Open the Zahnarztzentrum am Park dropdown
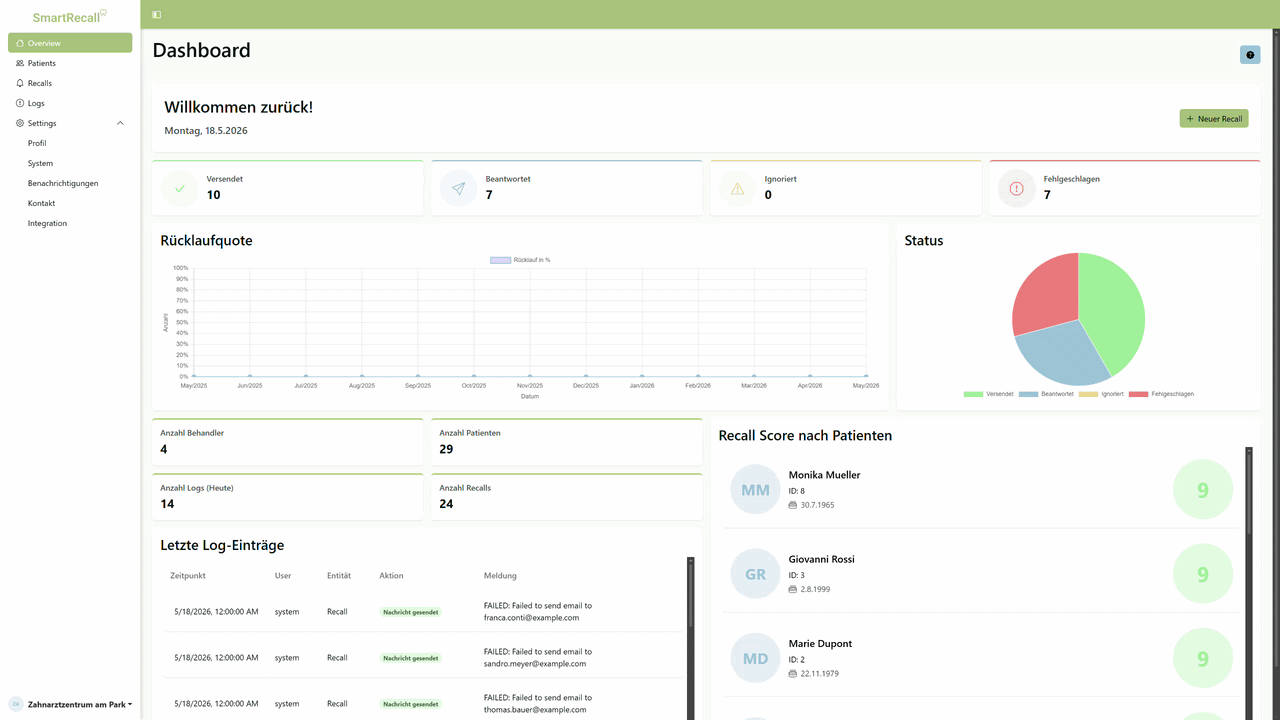This screenshot has width=1280, height=720. click(70, 704)
